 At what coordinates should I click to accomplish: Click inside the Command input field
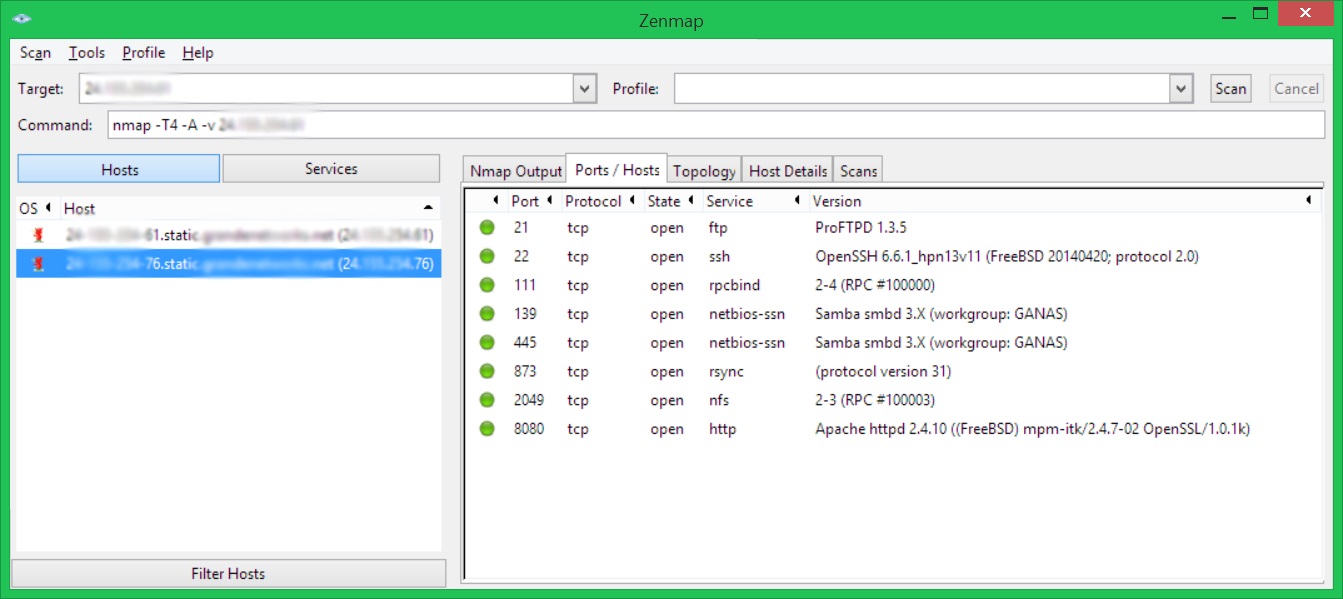(716, 125)
